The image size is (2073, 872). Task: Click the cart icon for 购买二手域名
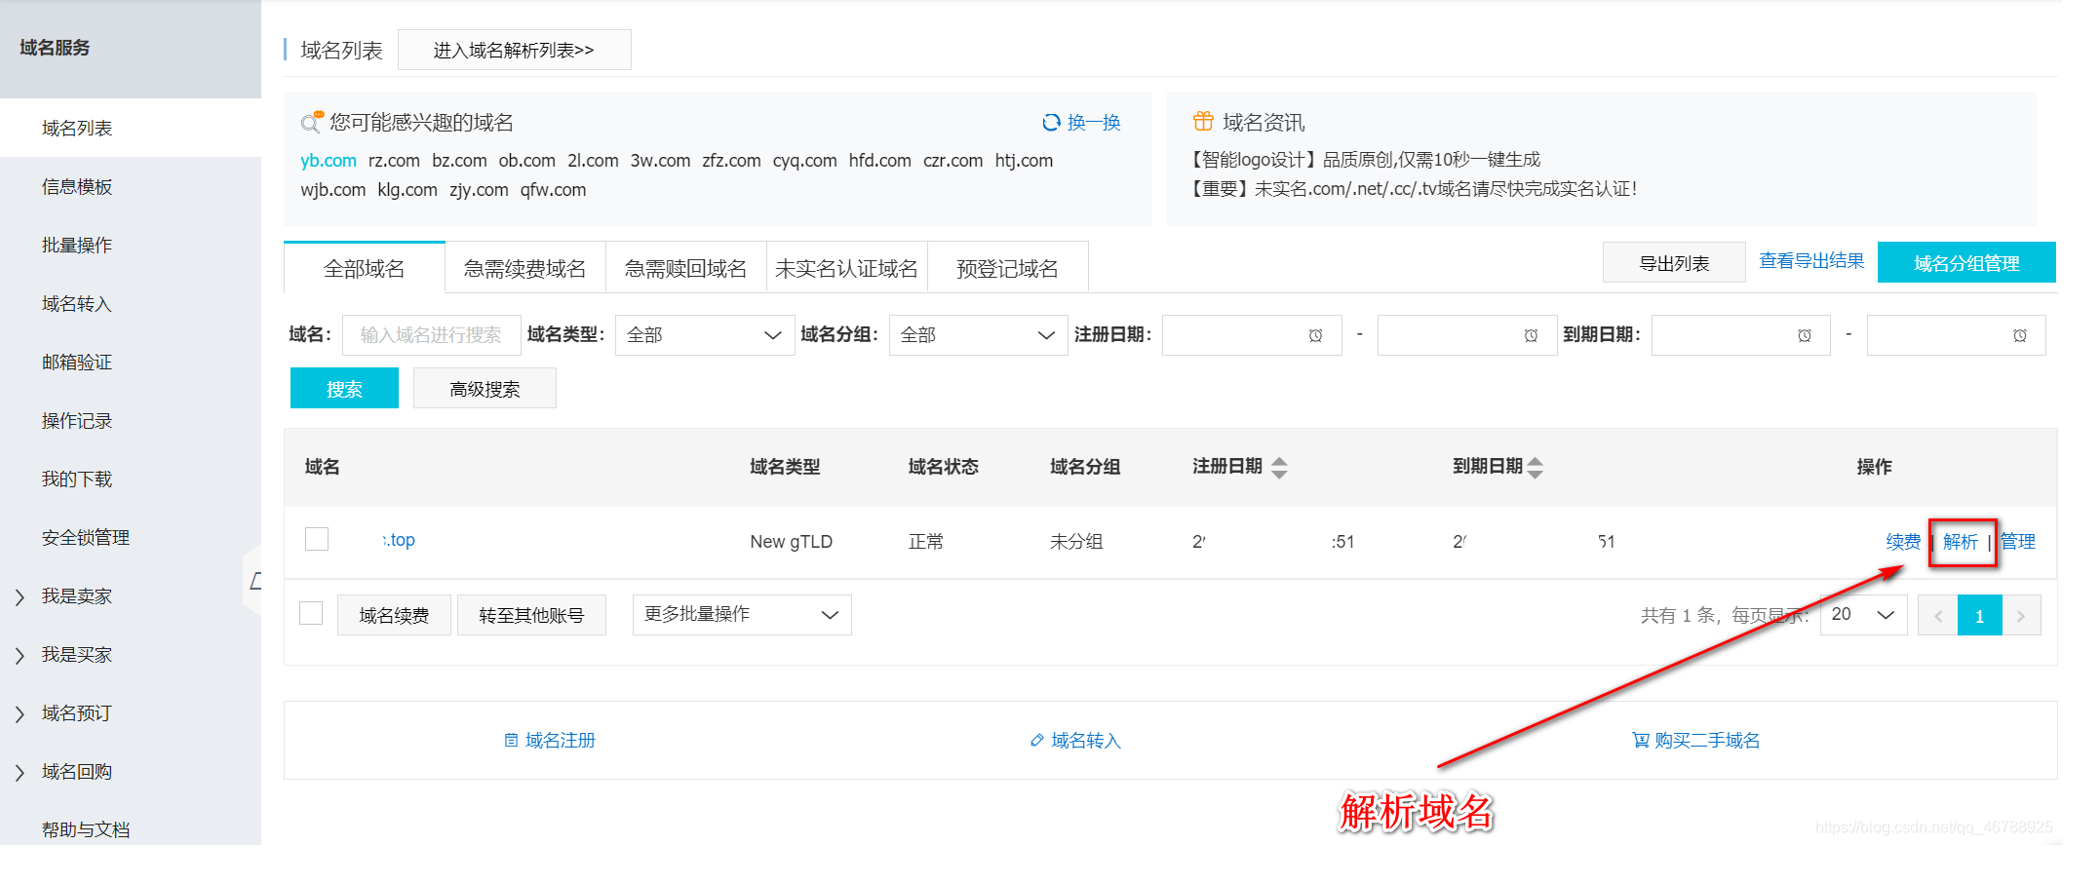(1640, 740)
